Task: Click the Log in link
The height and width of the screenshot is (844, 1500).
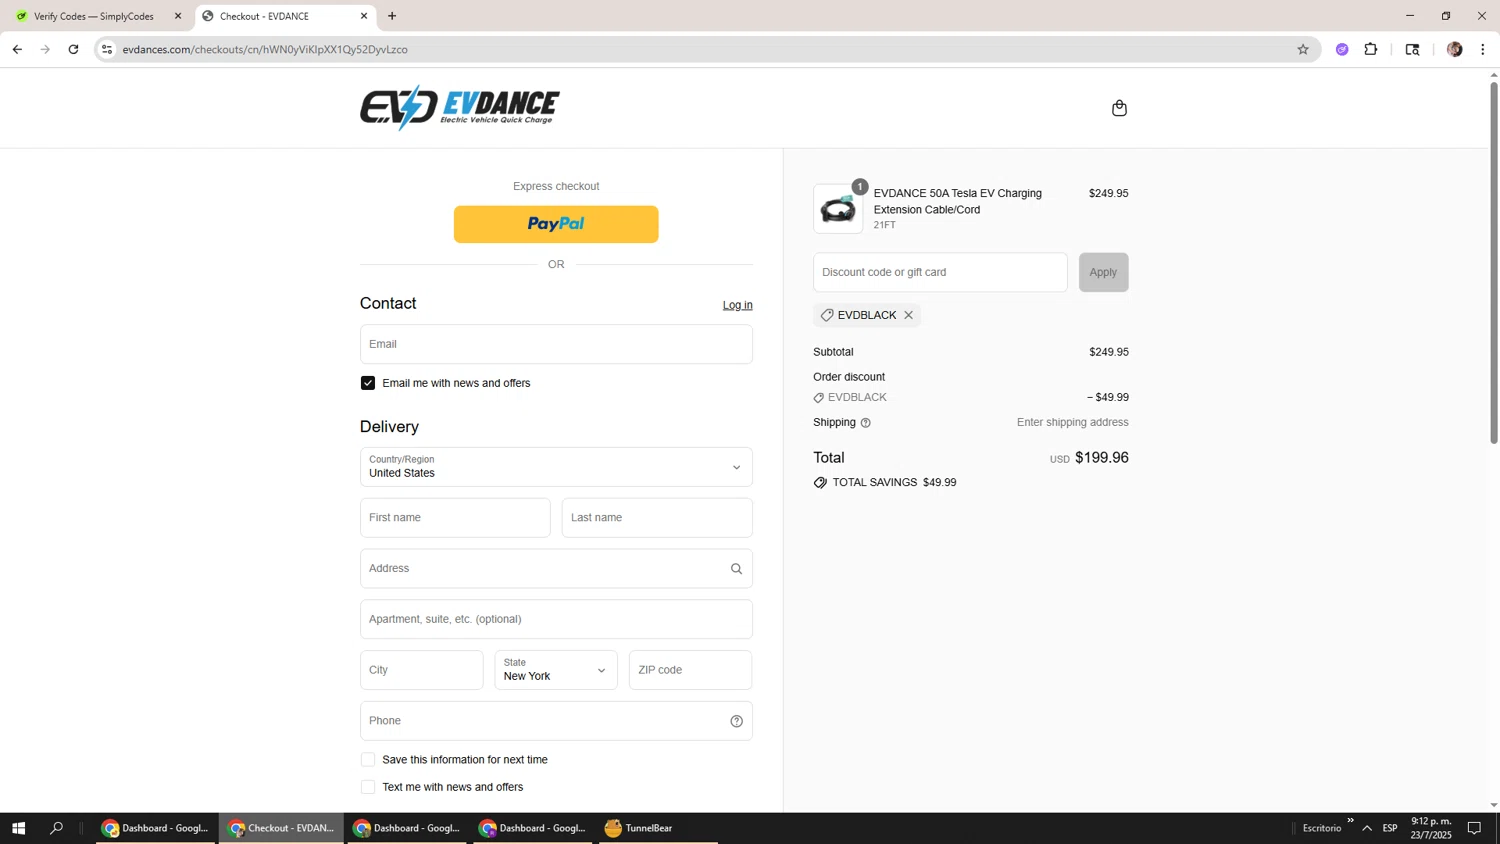Action: 737,305
